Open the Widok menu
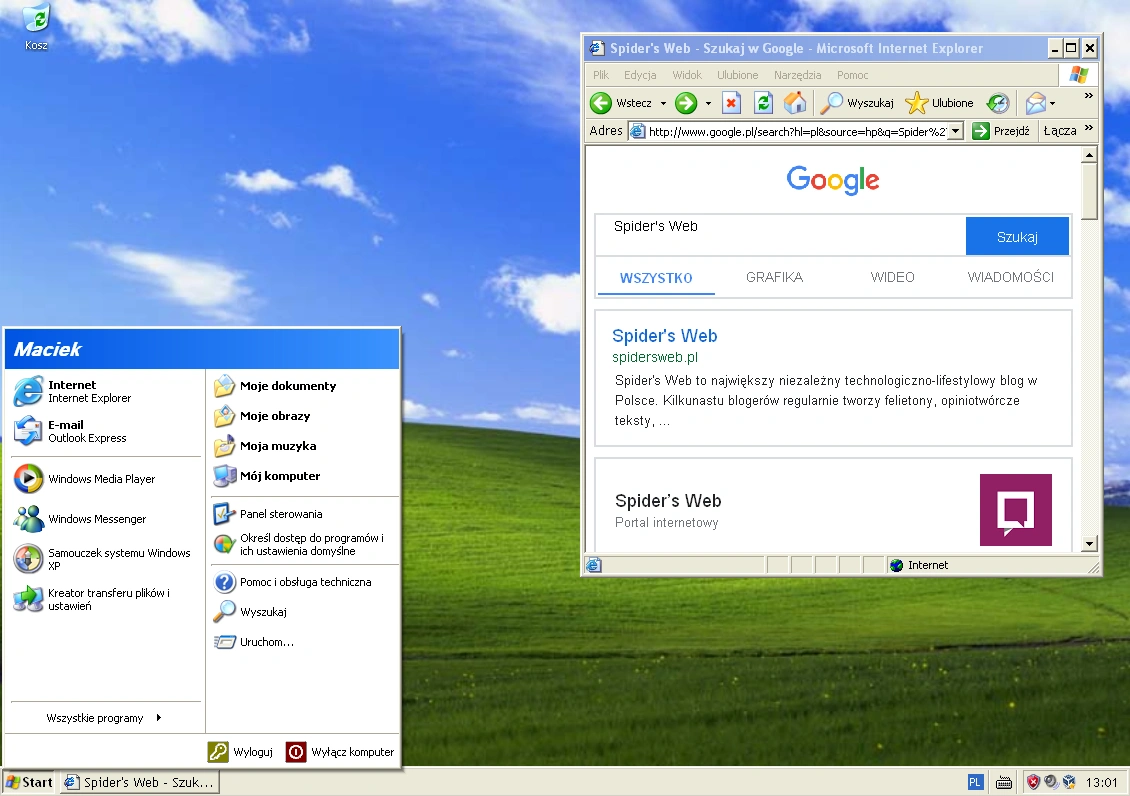This screenshot has height=796, width=1130. [687, 75]
